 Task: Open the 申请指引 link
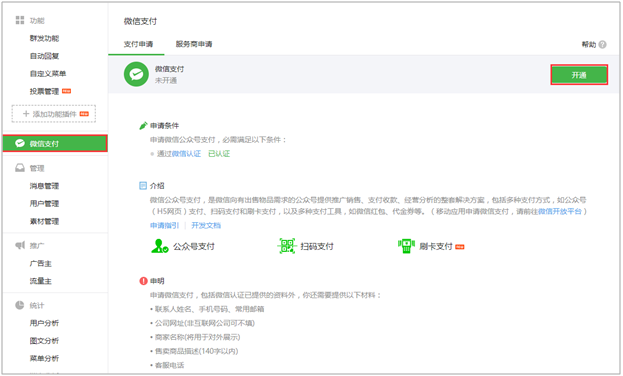coord(164,225)
